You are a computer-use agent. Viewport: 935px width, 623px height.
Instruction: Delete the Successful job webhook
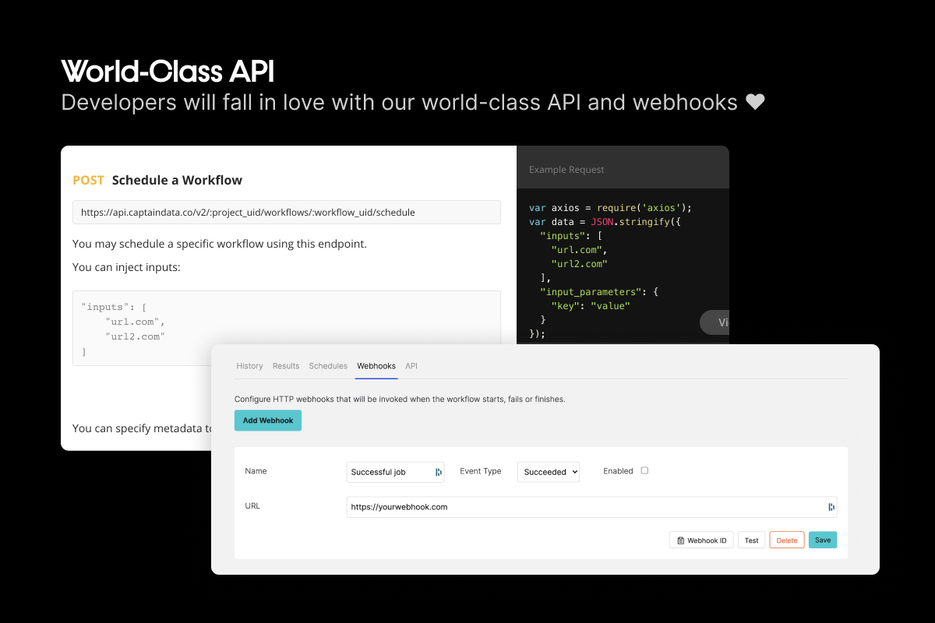click(x=786, y=539)
